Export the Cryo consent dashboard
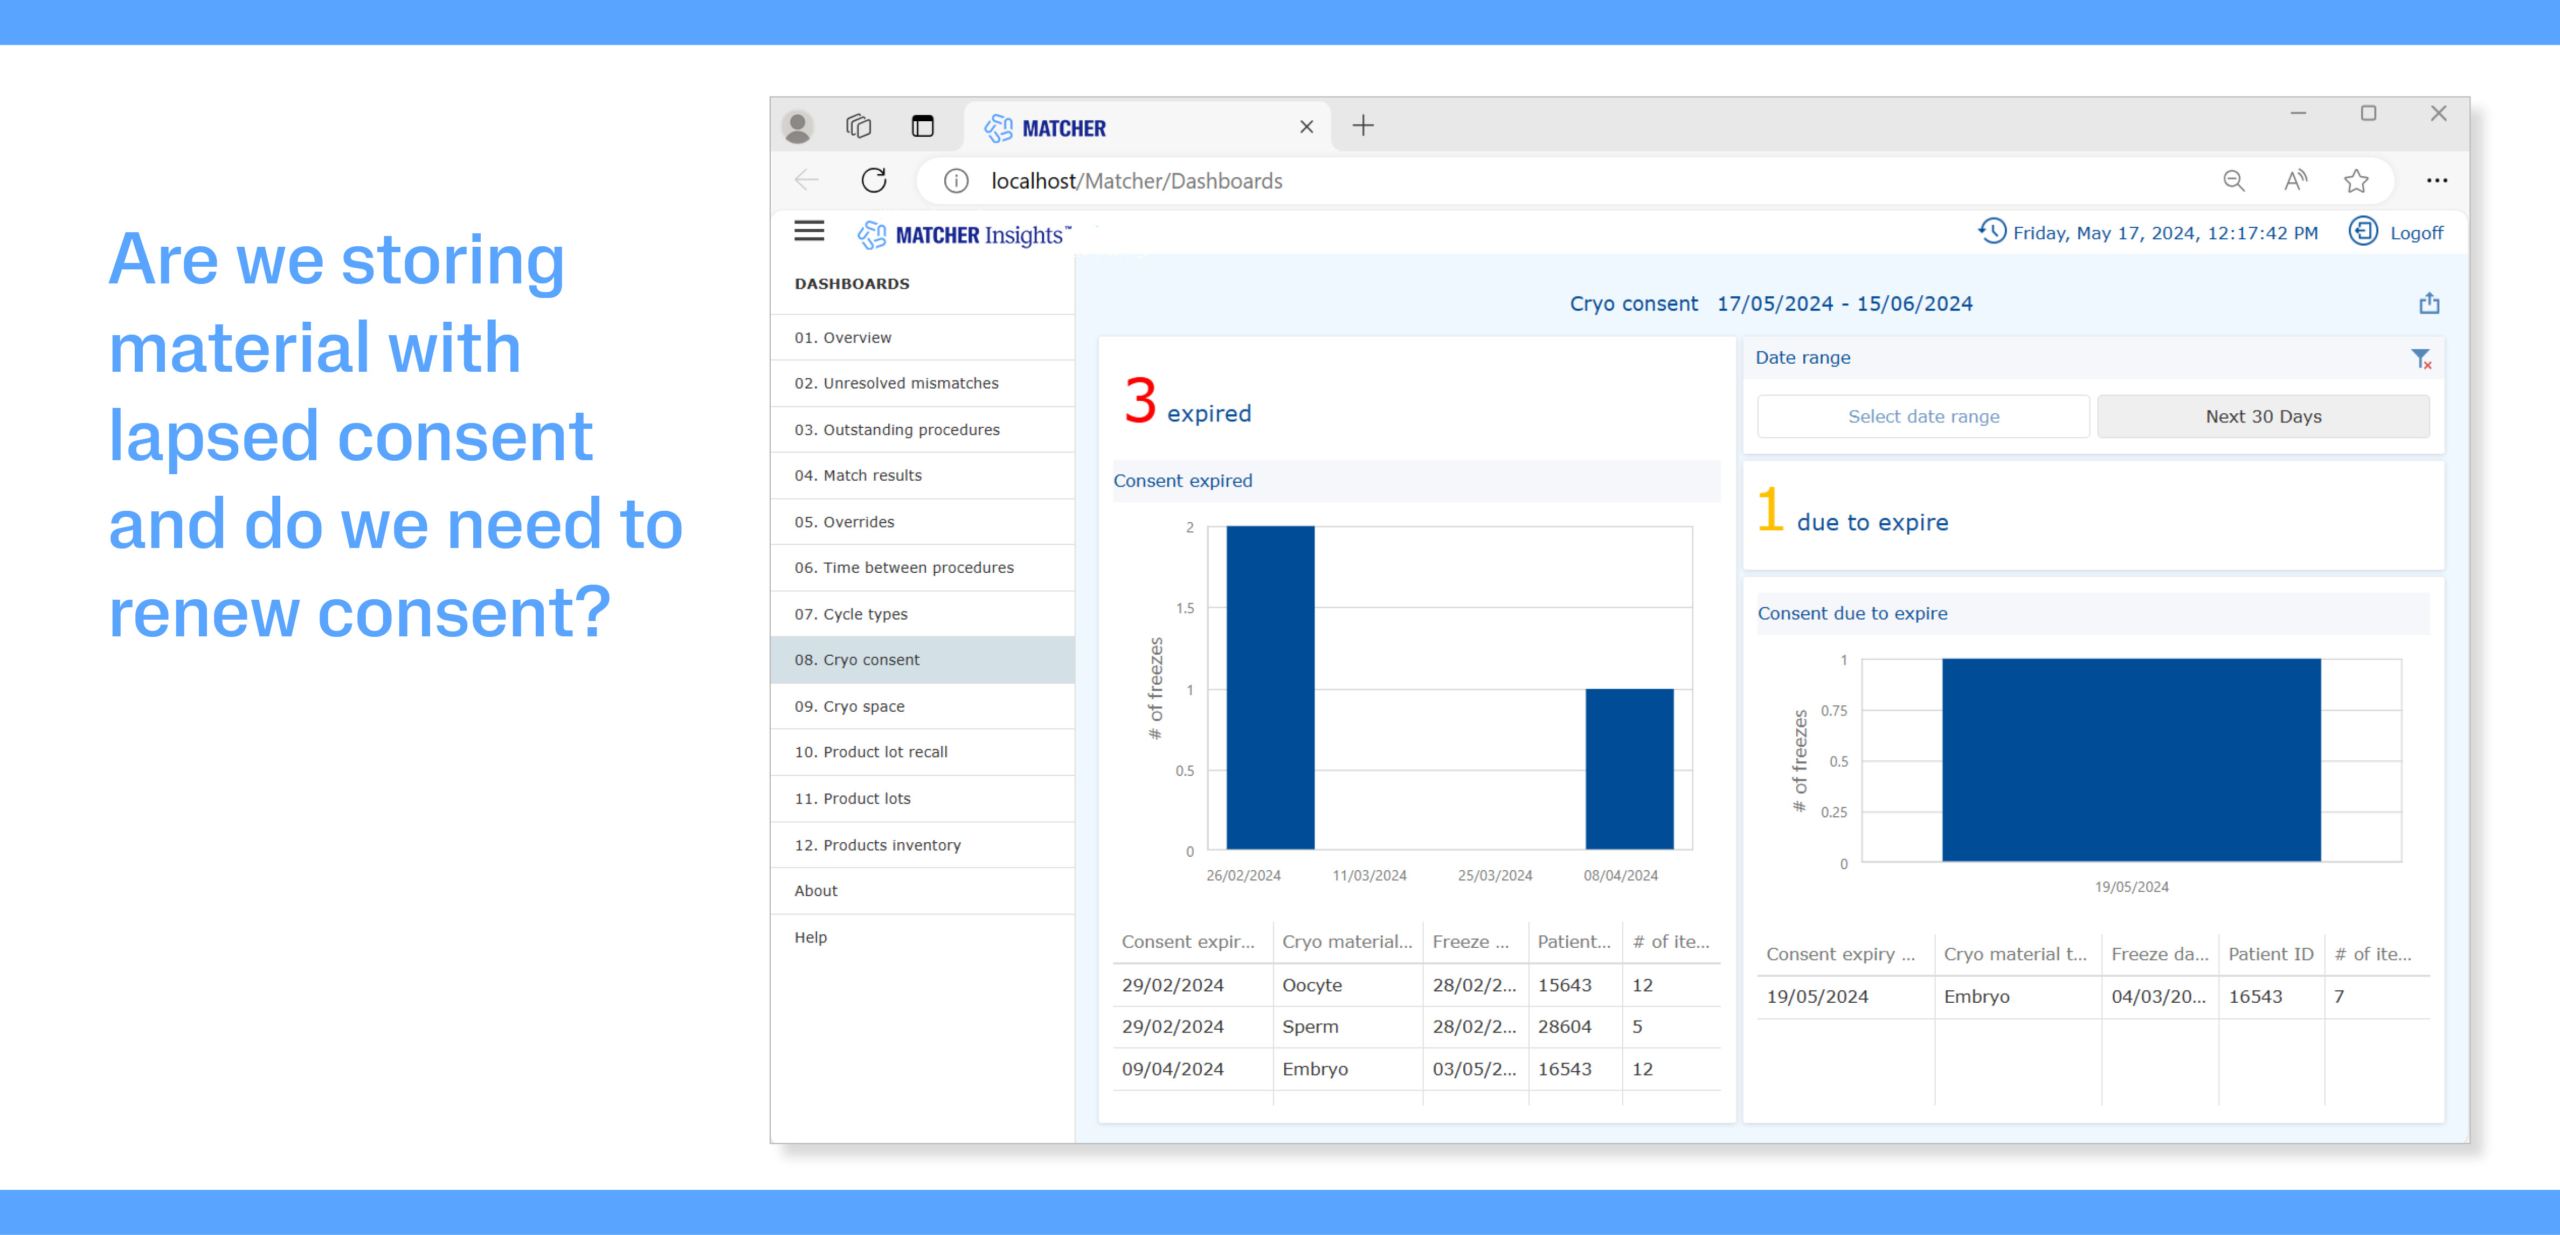The image size is (2560, 1235). pos(2429,303)
